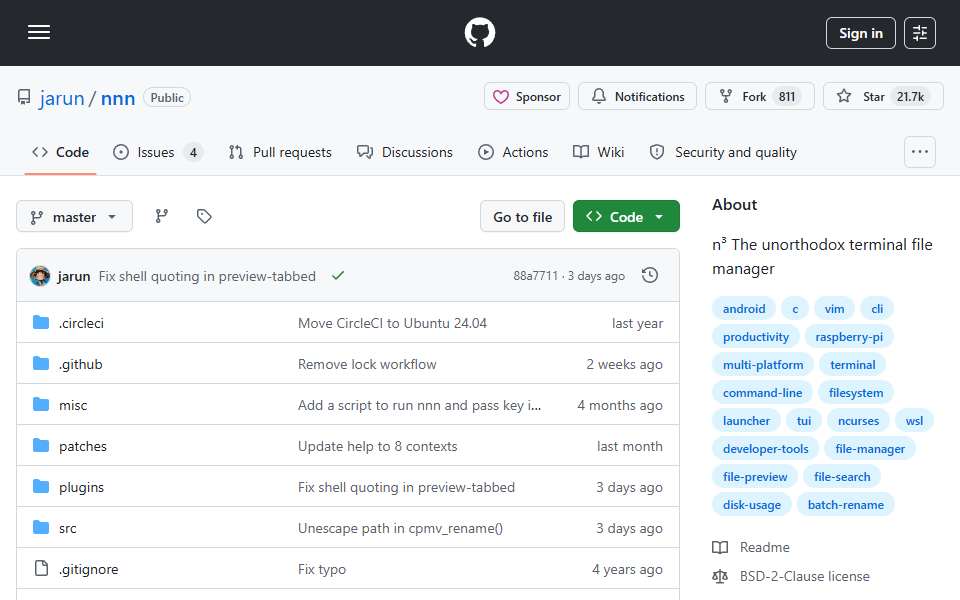960x600 pixels.
Task: Open 'Fix typo' commit message
Action: [x=322, y=569]
